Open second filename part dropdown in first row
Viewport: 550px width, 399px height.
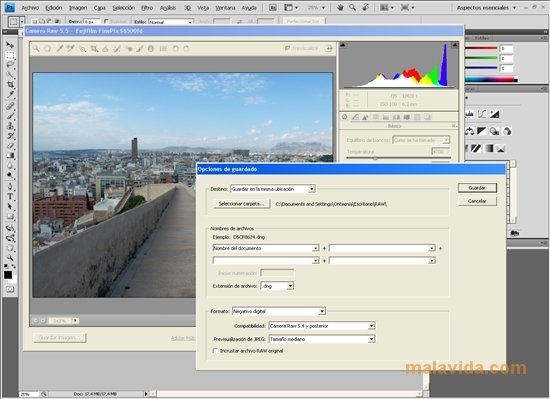click(382, 248)
